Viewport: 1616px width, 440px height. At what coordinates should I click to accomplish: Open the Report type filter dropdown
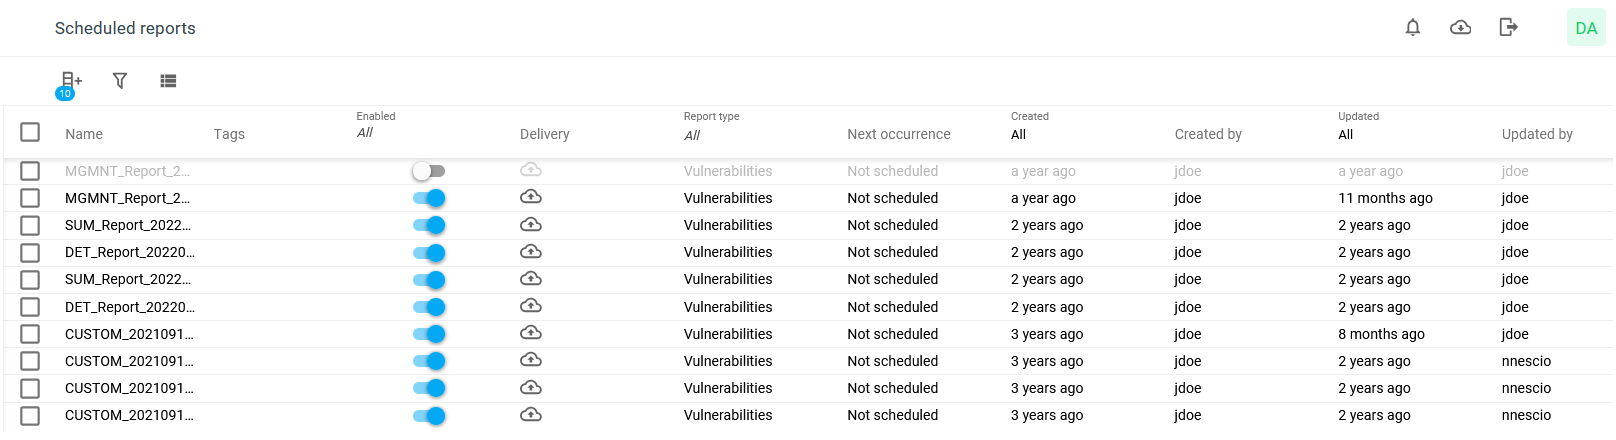click(x=693, y=135)
